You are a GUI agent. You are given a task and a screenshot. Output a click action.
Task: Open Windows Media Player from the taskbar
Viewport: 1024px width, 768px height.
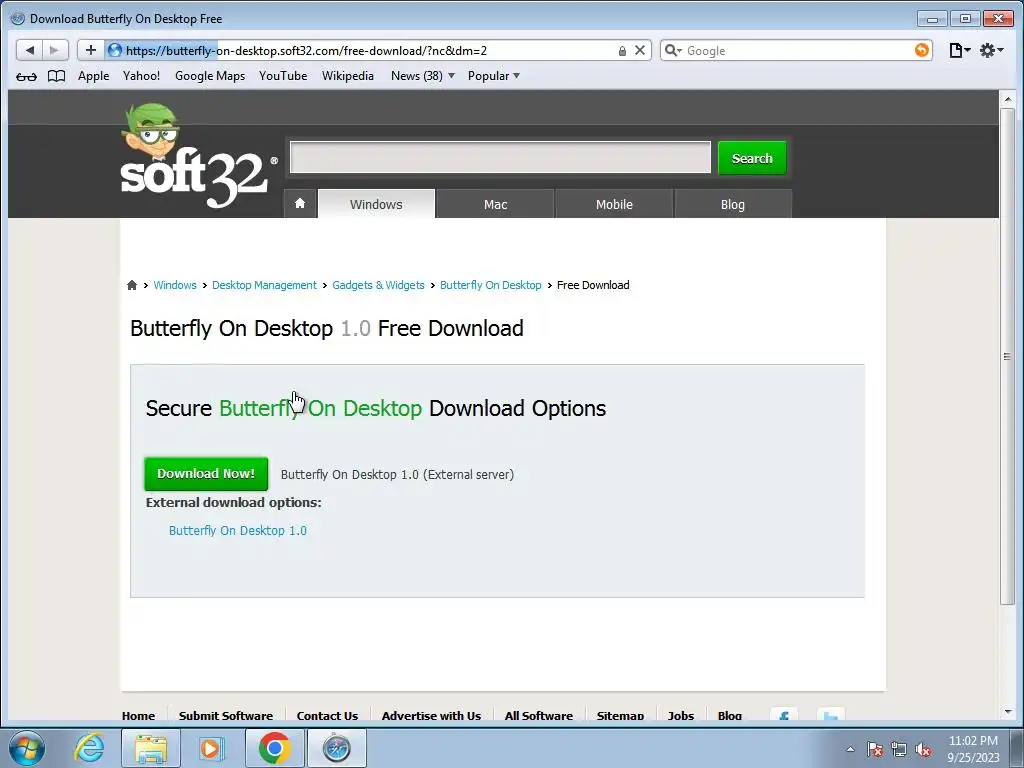[x=211, y=748]
